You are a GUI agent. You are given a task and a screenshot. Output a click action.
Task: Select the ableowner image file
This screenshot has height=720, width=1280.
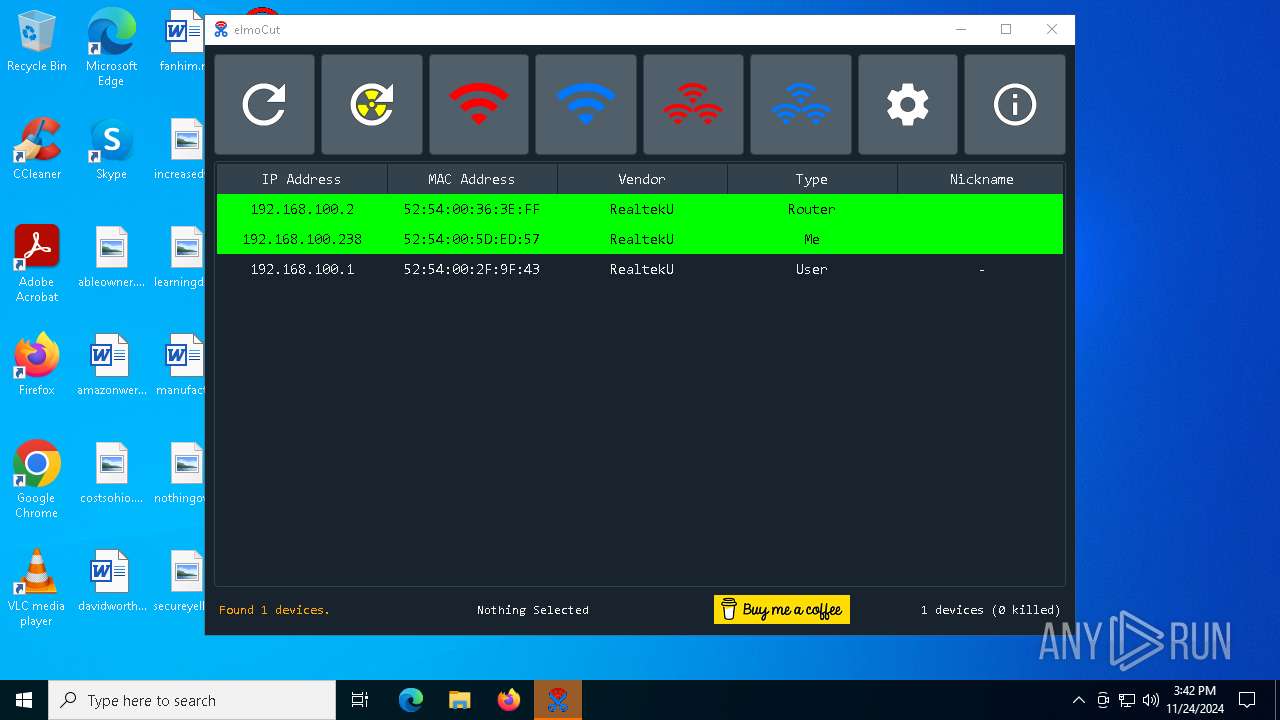111,256
